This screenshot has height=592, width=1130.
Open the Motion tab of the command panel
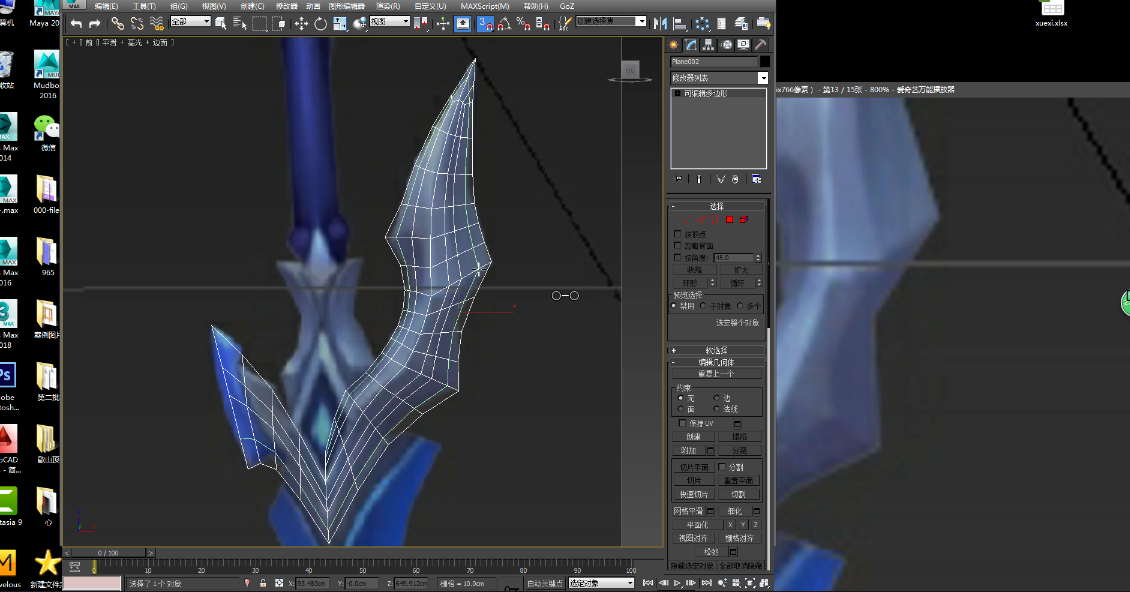[726, 45]
